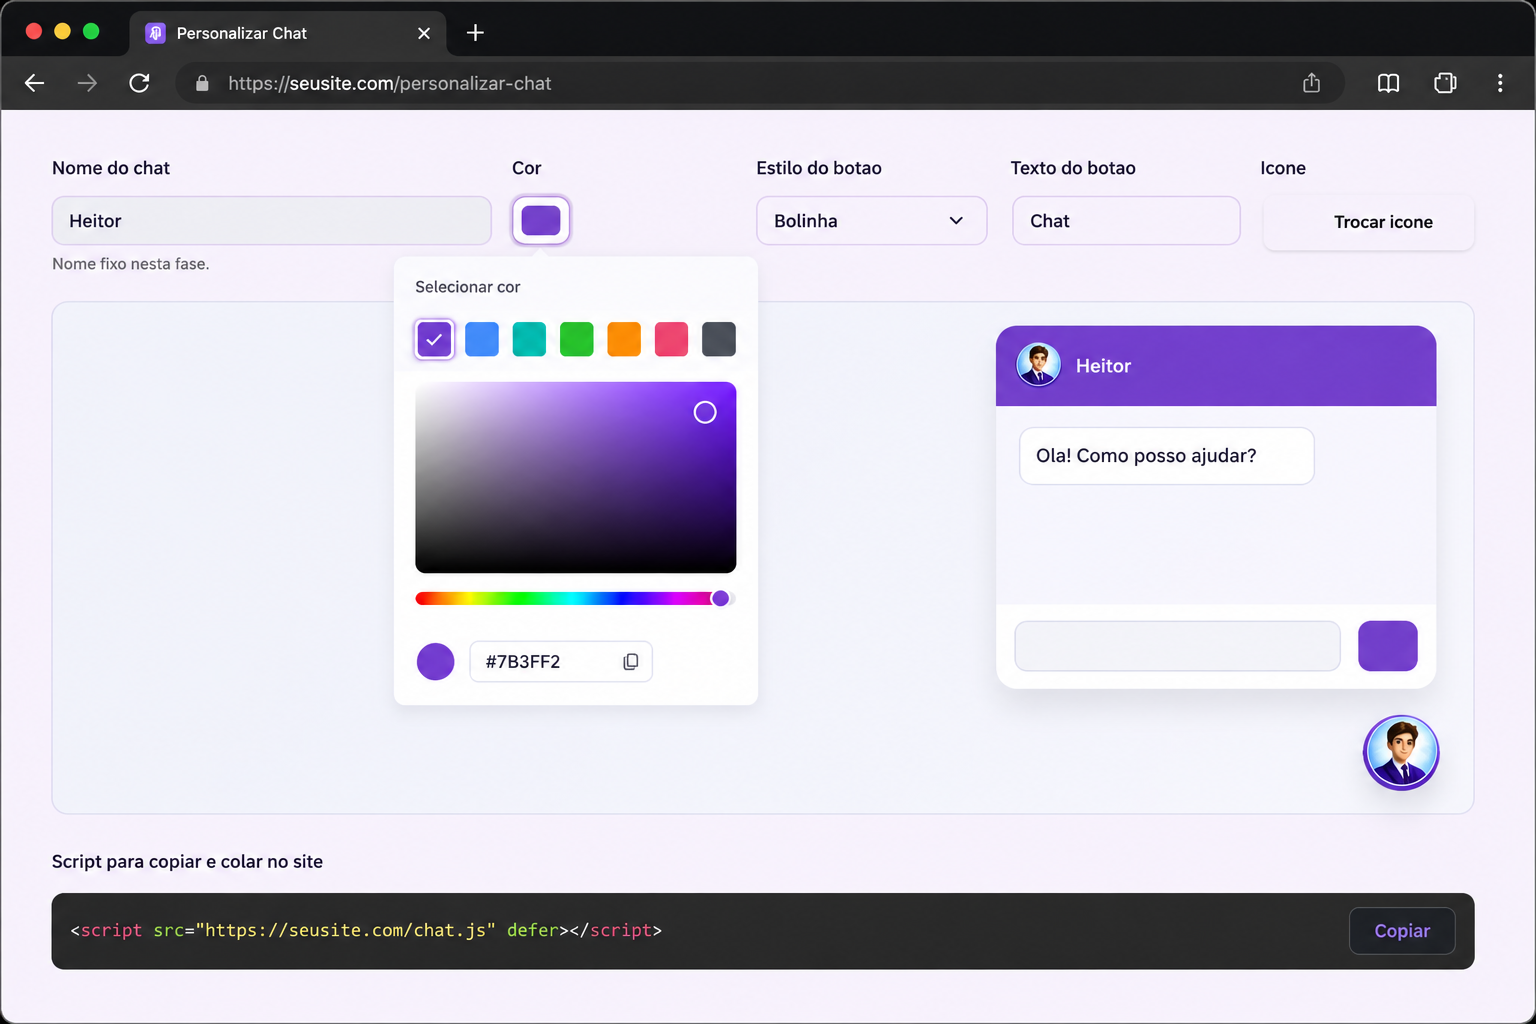Click the share icon in address bar

tap(1312, 83)
